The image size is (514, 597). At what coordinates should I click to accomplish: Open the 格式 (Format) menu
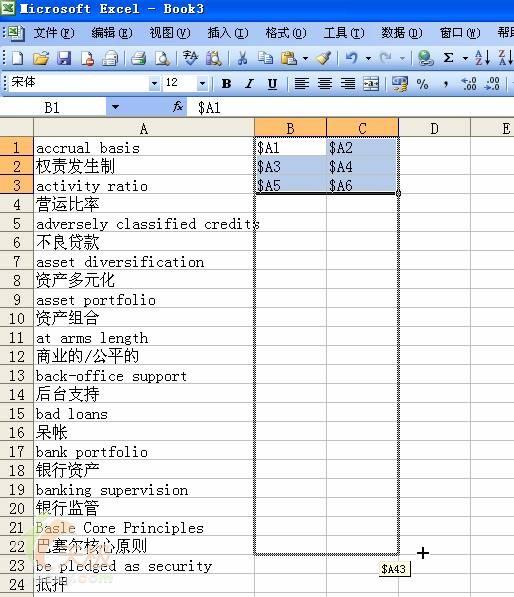pos(286,33)
